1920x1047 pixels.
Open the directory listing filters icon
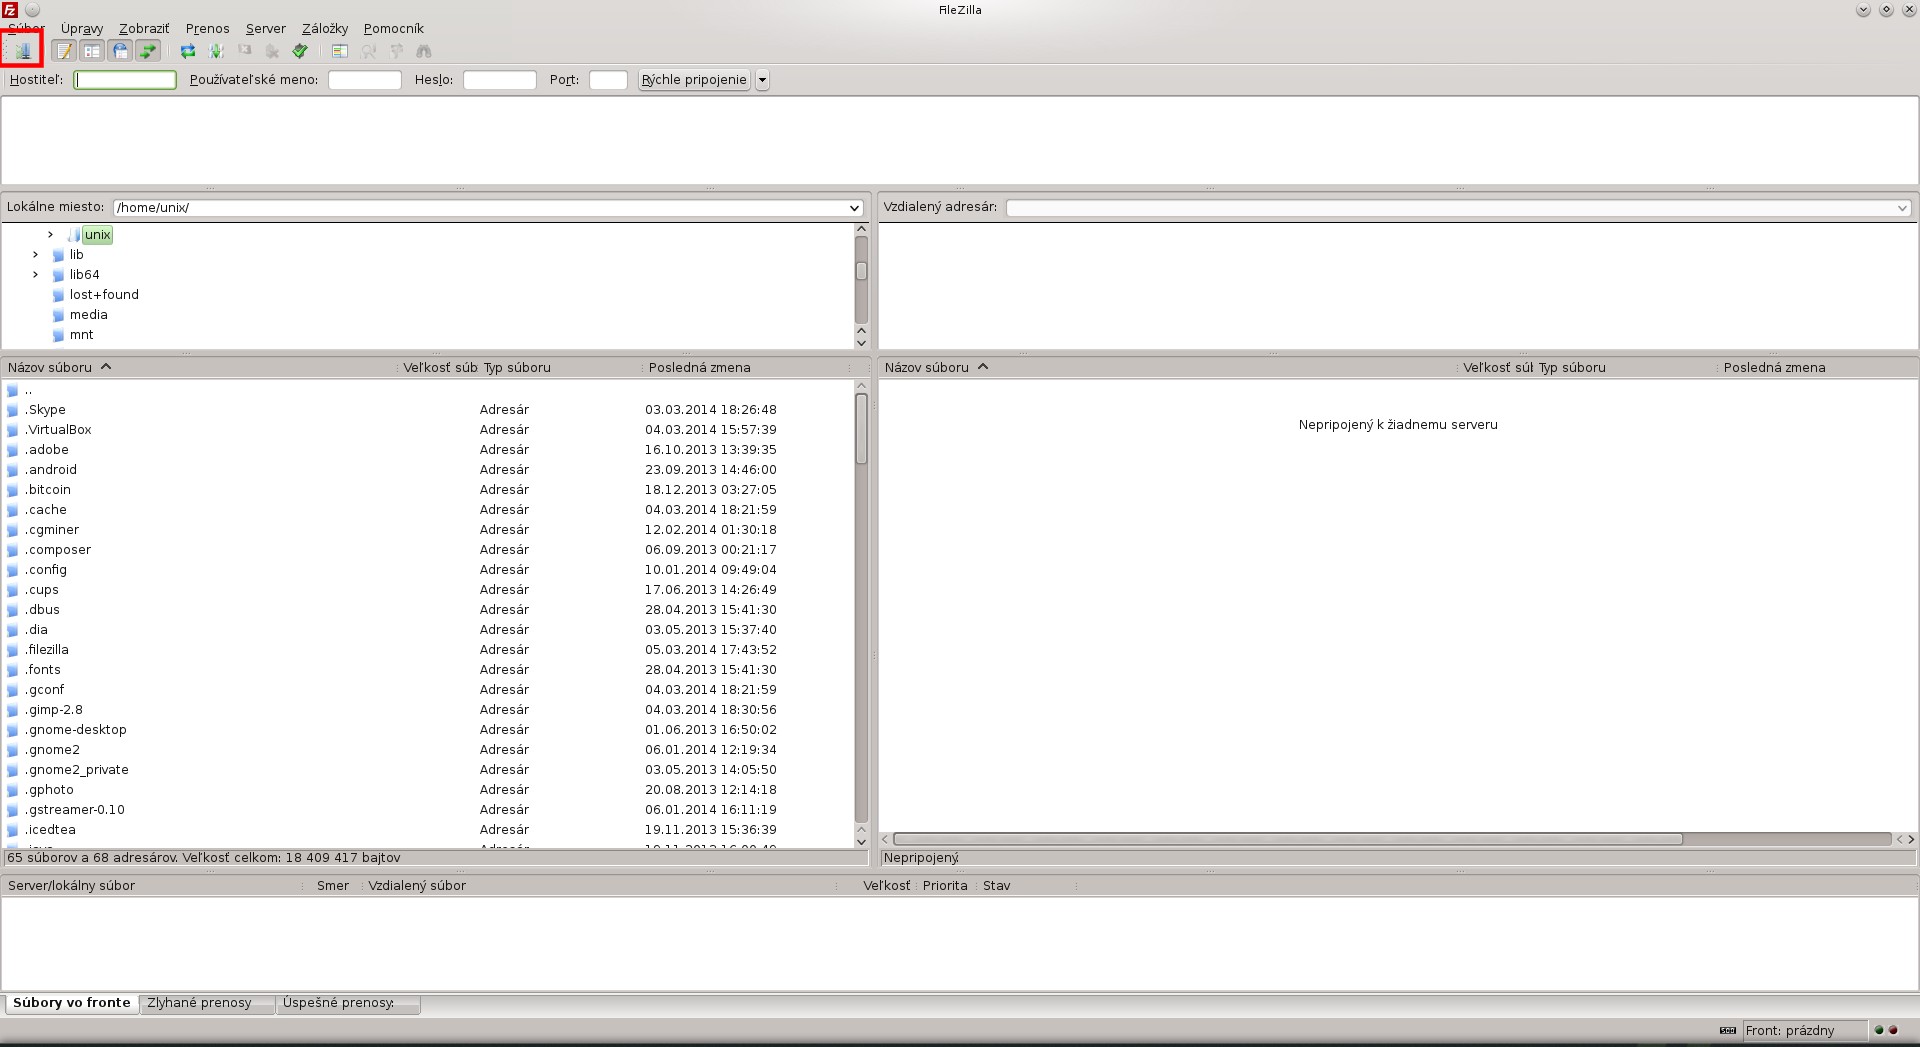[340, 50]
